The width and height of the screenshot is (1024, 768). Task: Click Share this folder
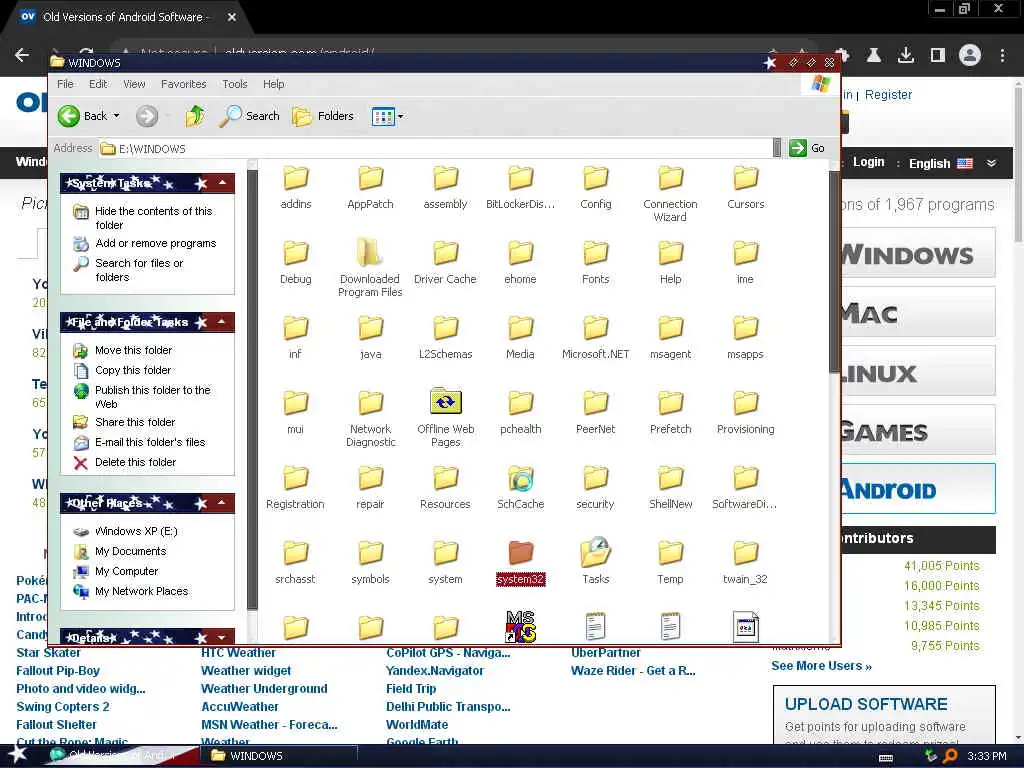point(135,422)
